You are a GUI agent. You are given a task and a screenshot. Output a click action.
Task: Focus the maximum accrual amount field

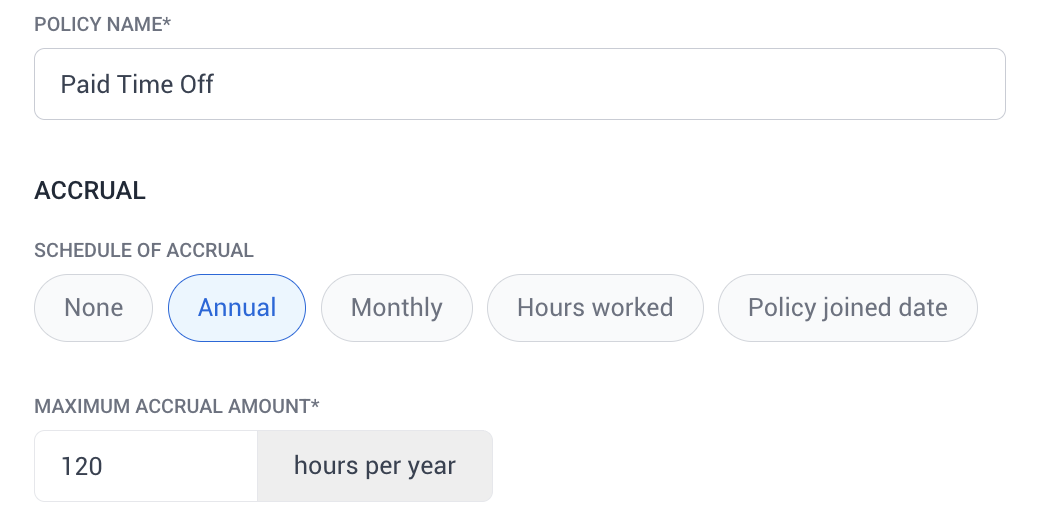click(146, 466)
